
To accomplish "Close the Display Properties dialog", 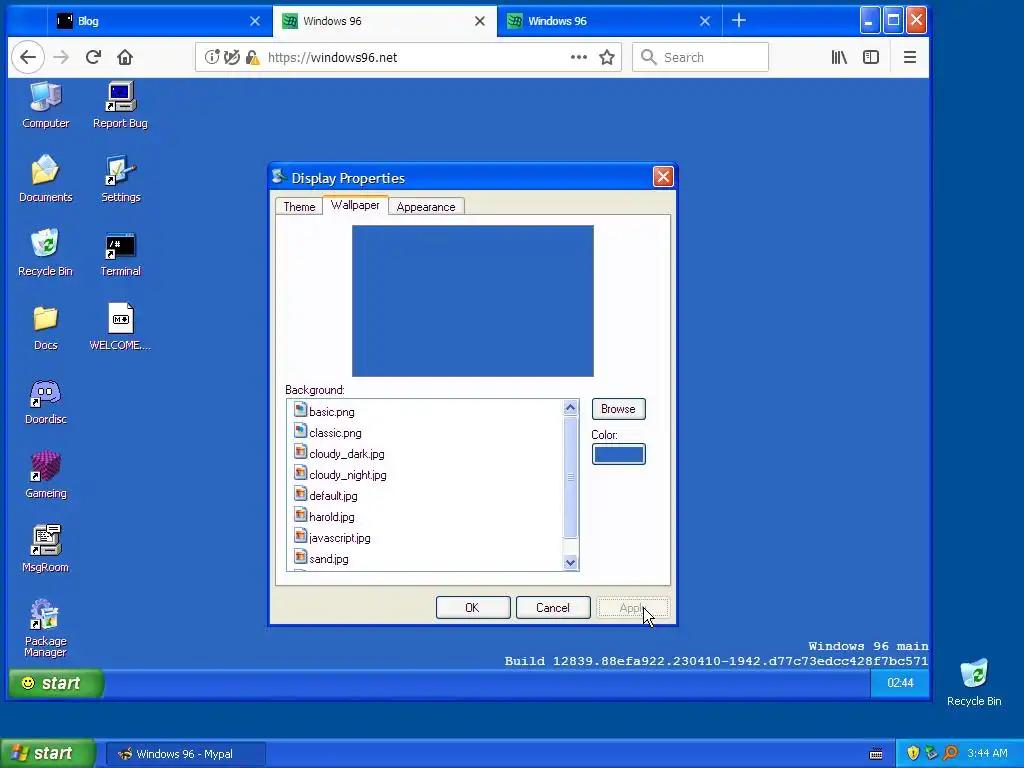I will point(663,177).
